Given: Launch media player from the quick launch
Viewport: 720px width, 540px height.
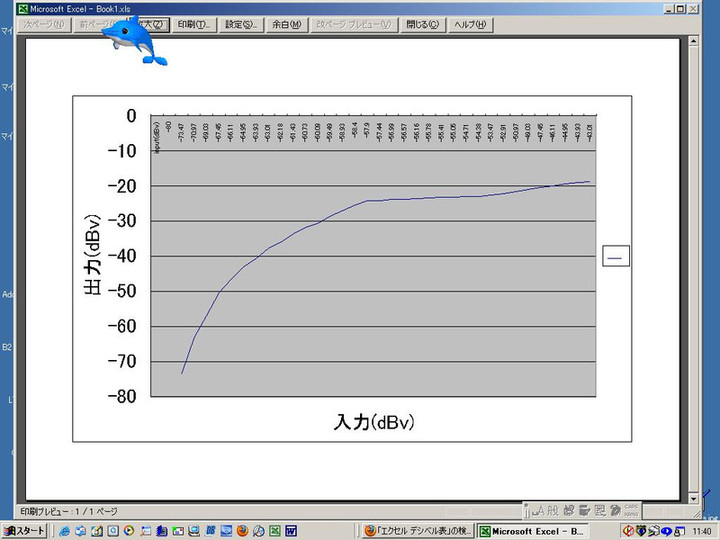Looking at the screenshot, I should tap(129, 530).
